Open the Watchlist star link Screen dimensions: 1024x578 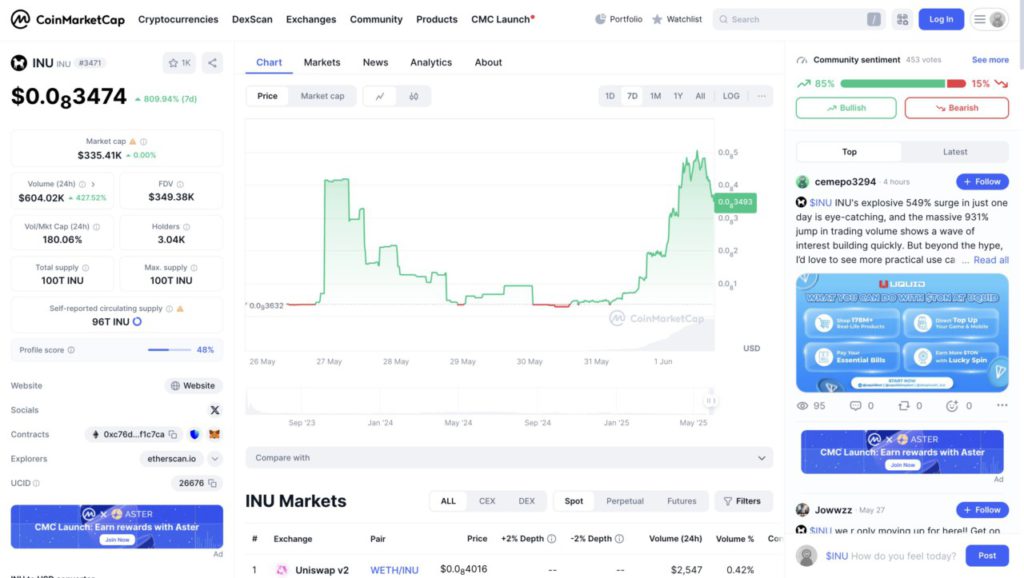(x=677, y=20)
